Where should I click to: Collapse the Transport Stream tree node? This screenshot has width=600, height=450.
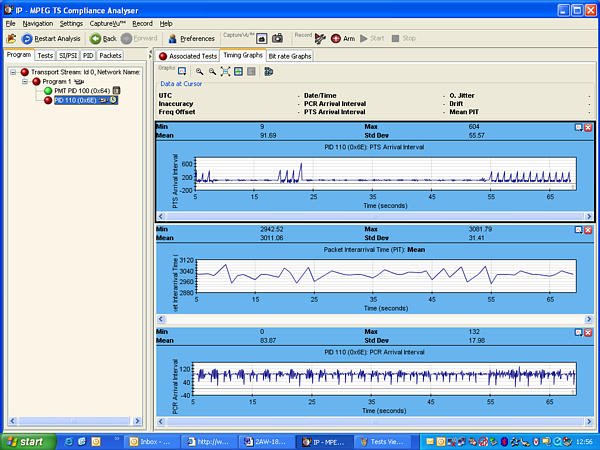13,72
